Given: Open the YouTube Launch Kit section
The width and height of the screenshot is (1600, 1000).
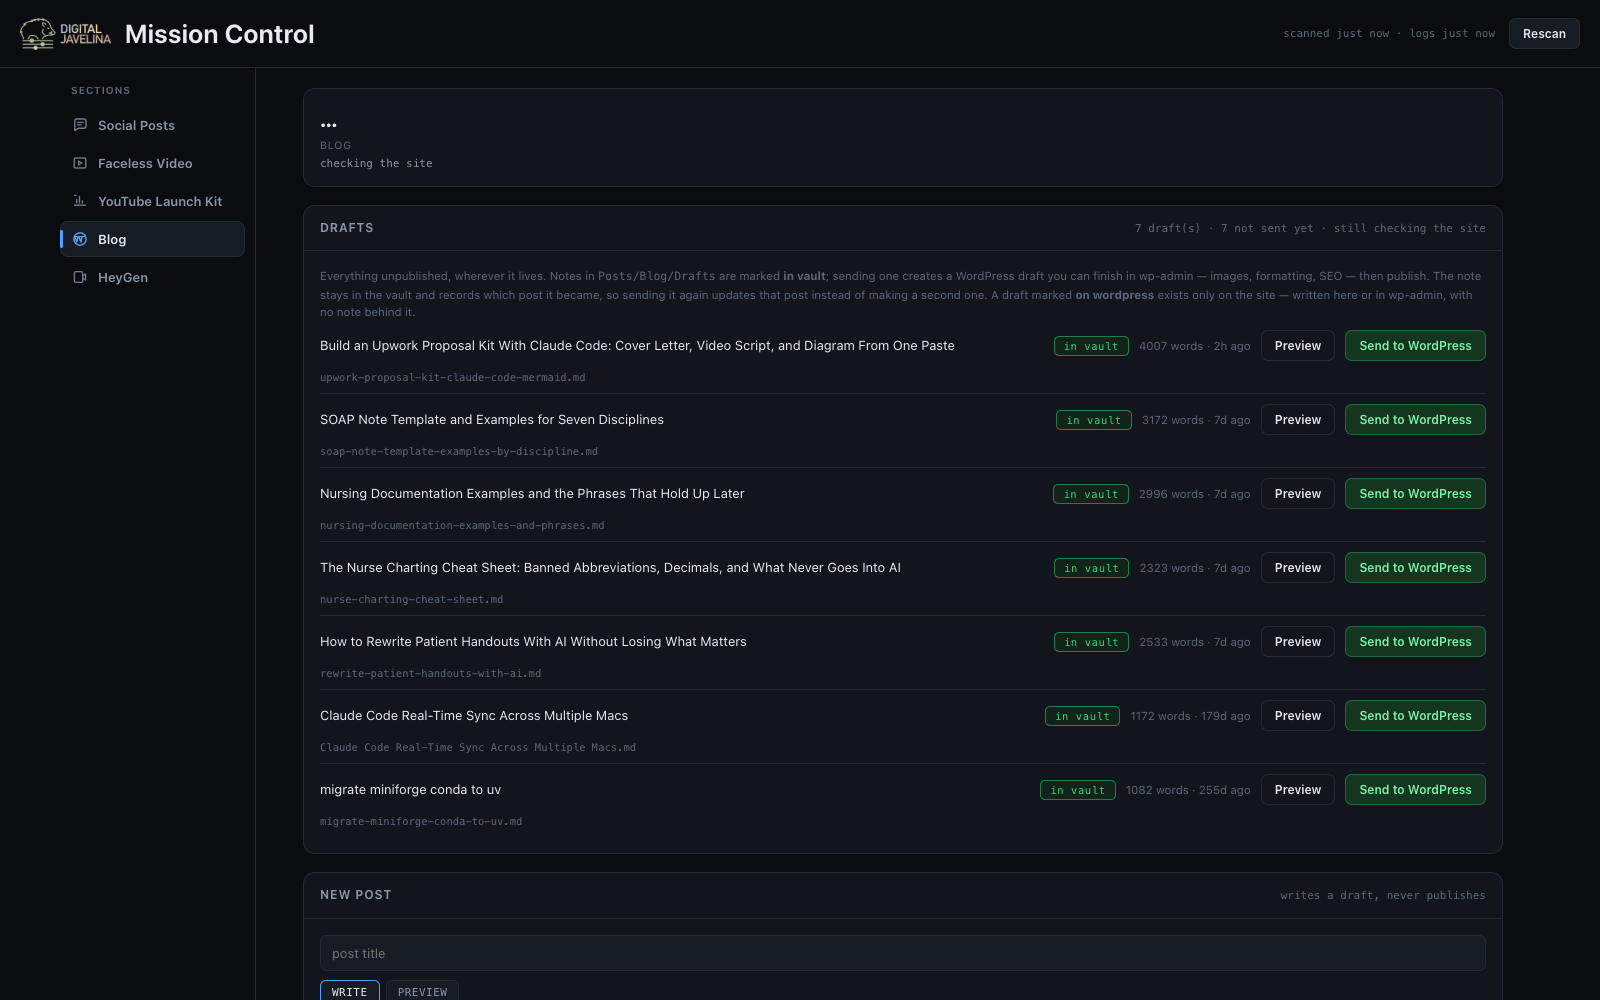Looking at the screenshot, I should (x=152, y=201).
